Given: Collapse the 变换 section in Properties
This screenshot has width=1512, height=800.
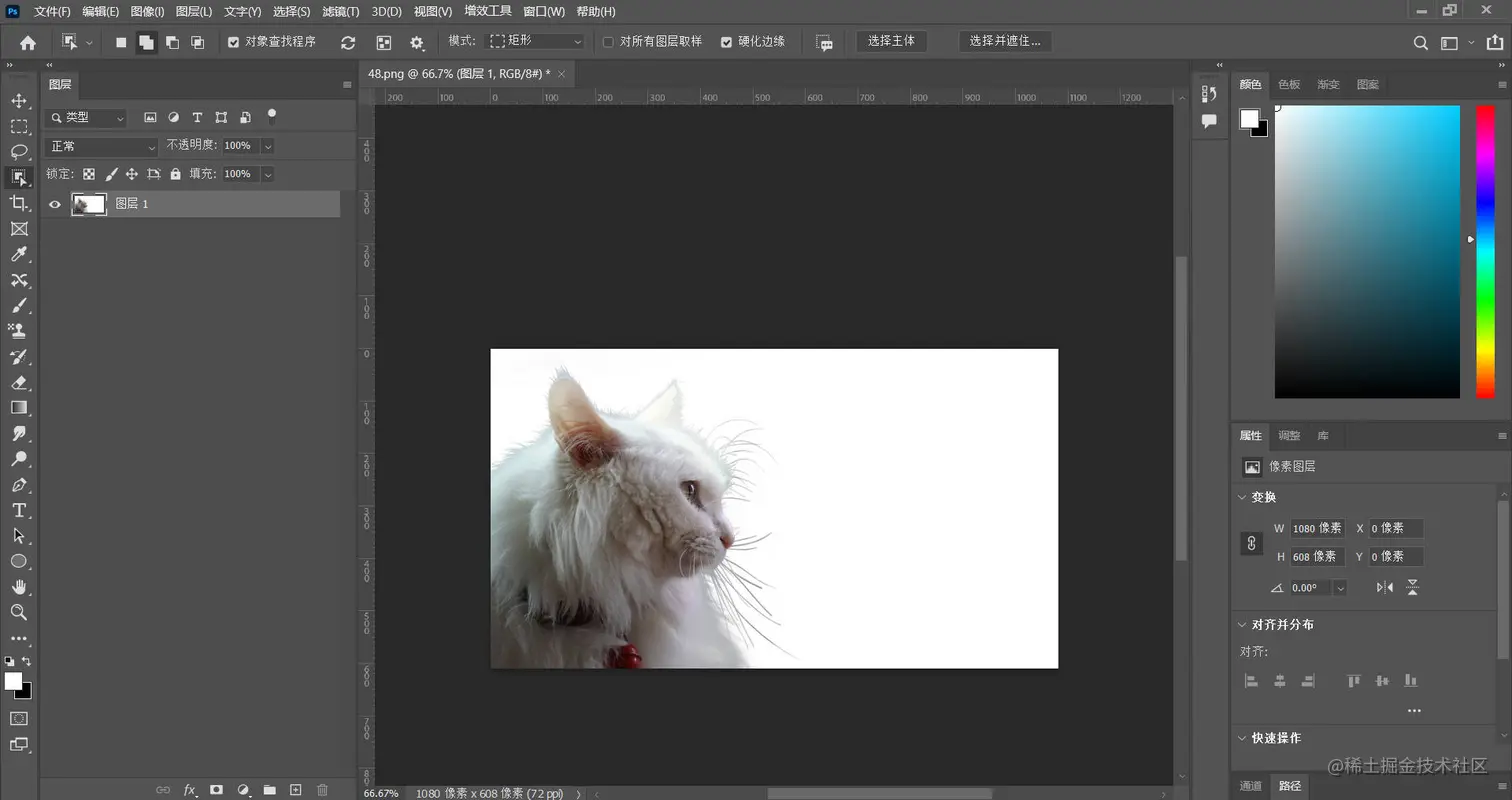Looking at the screenshot, I should (x=1241, y=497).
